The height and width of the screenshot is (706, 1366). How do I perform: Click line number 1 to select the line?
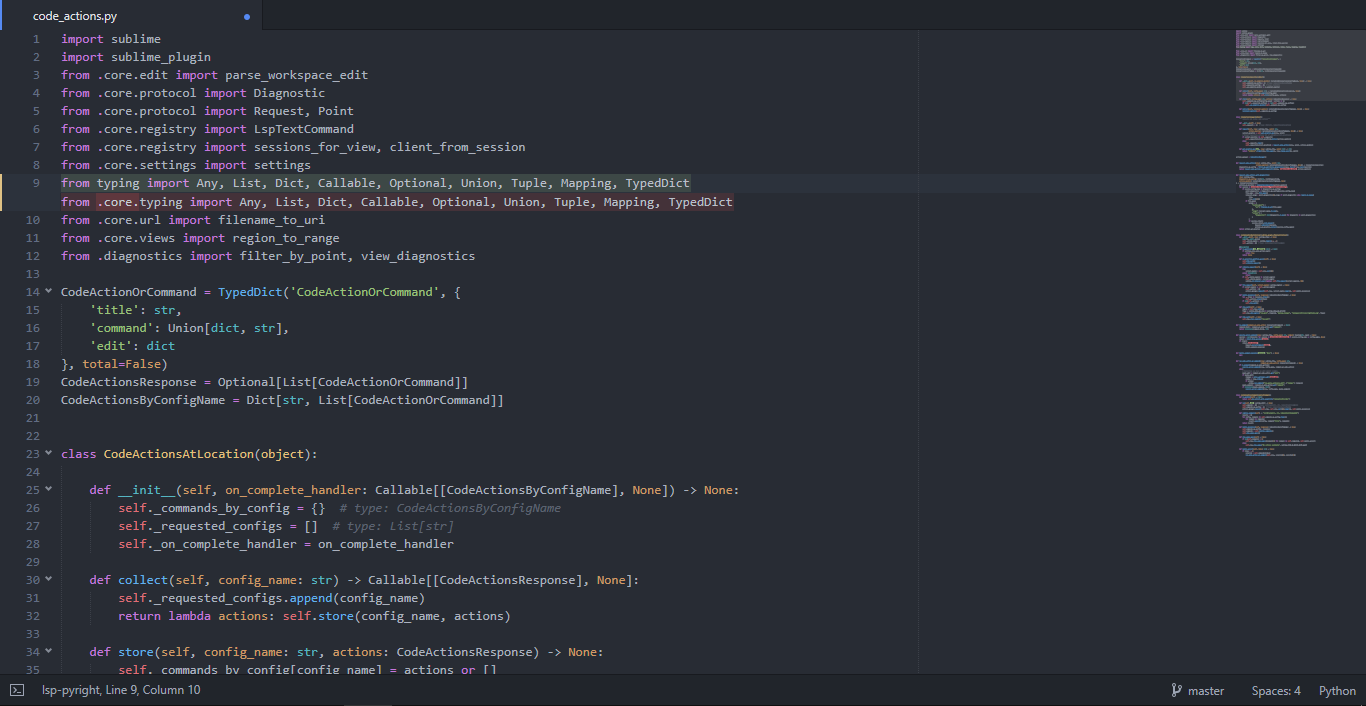35,38
